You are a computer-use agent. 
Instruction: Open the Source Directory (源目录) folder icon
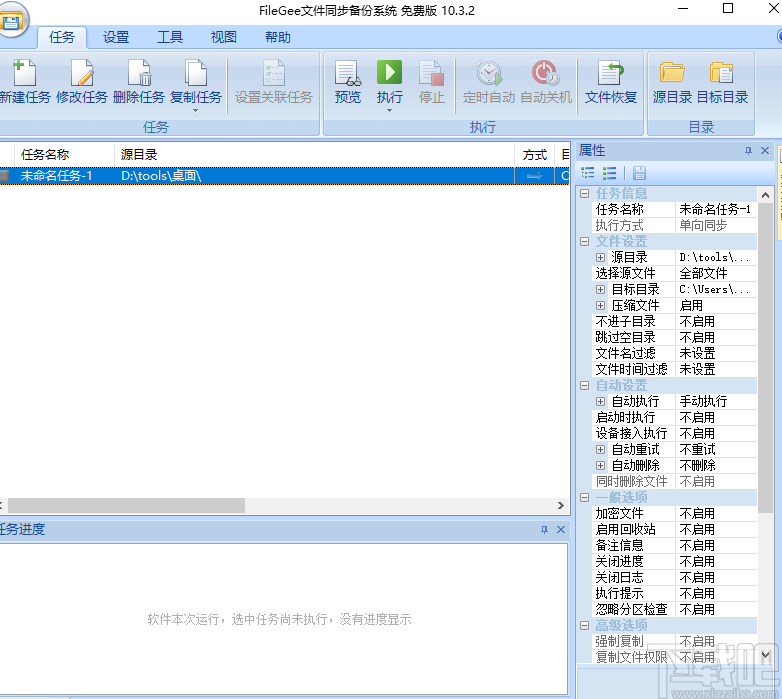point(672,73)
